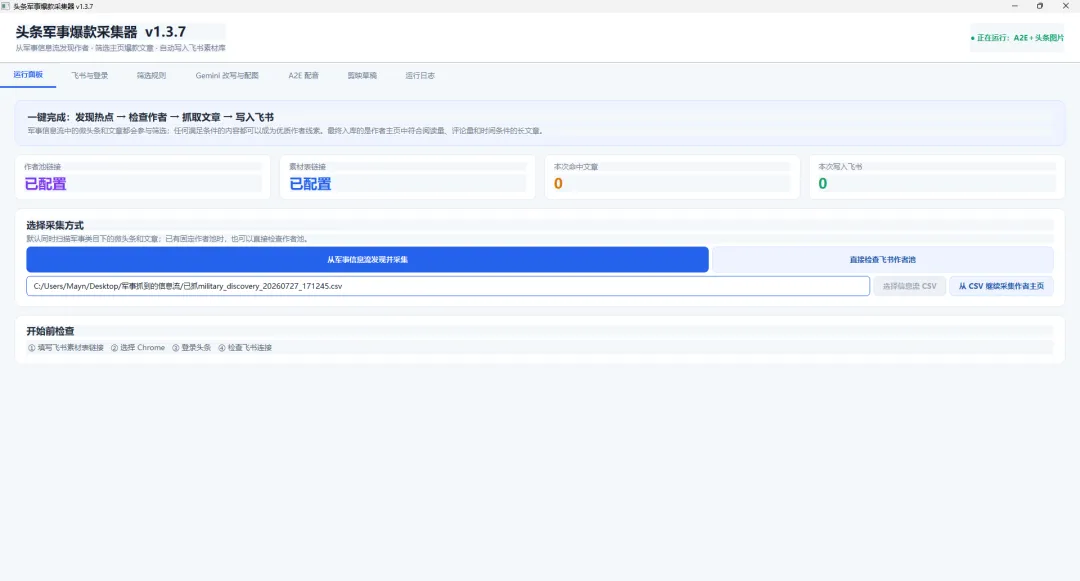Click the 正在运行: A2E + 头条图片 status badge
Viewport: 1080px width, 581px height.
tap(1017, 38)
